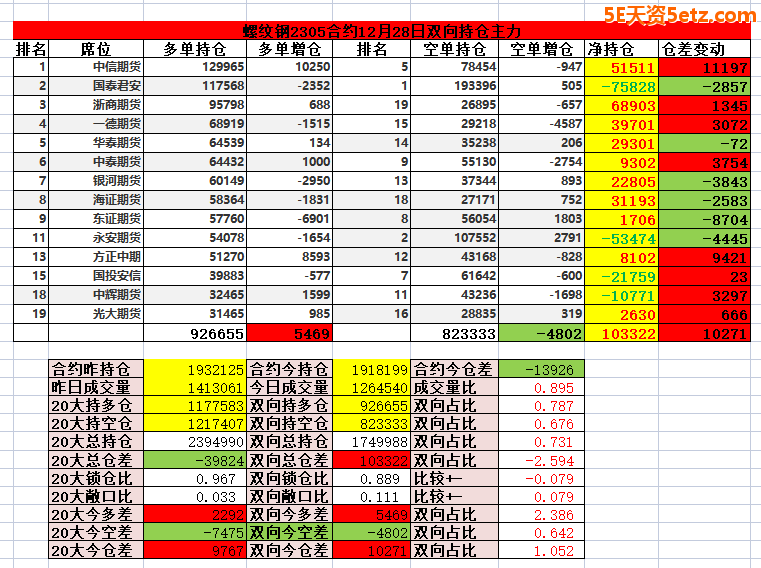The image size is (761, 568).
Task: Select the cell 国投安信
Action: coord(96,275)
